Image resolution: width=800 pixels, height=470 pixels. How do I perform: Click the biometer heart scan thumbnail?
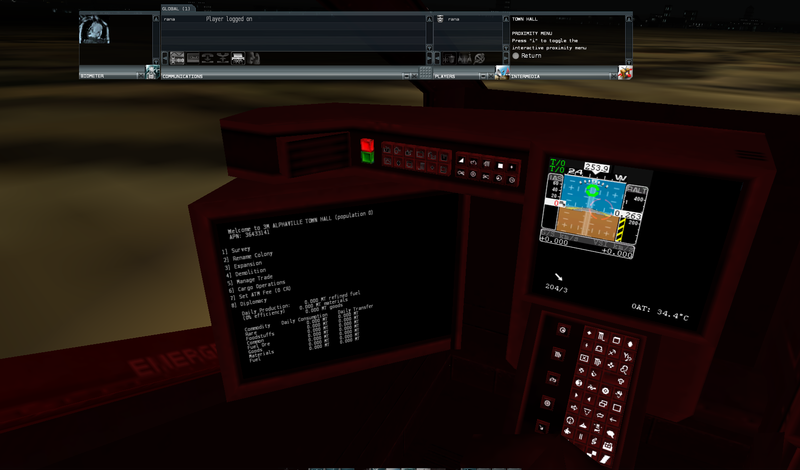[x=94, y=29]
